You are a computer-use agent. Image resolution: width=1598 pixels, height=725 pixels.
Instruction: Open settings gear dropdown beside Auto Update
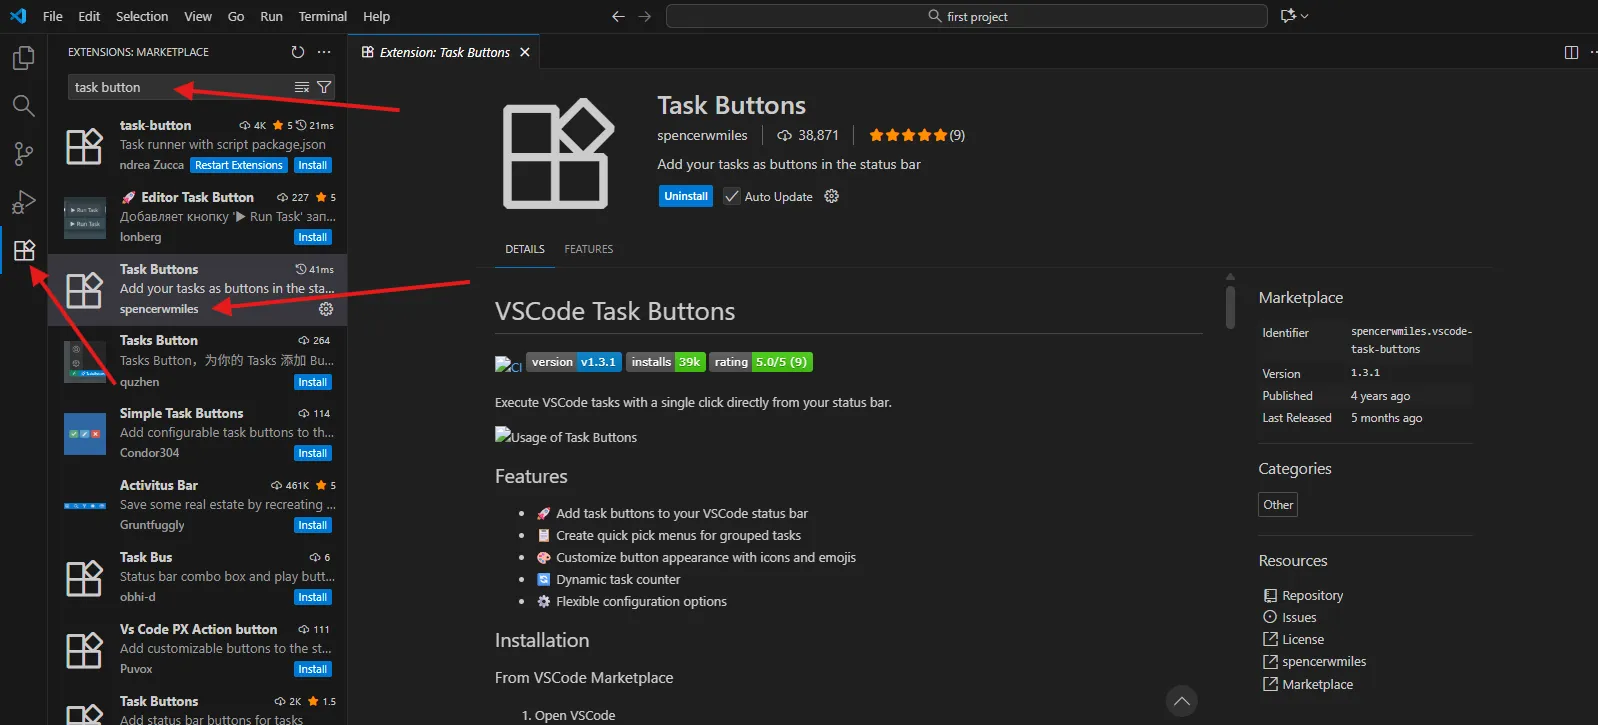[x=831, y=197]
